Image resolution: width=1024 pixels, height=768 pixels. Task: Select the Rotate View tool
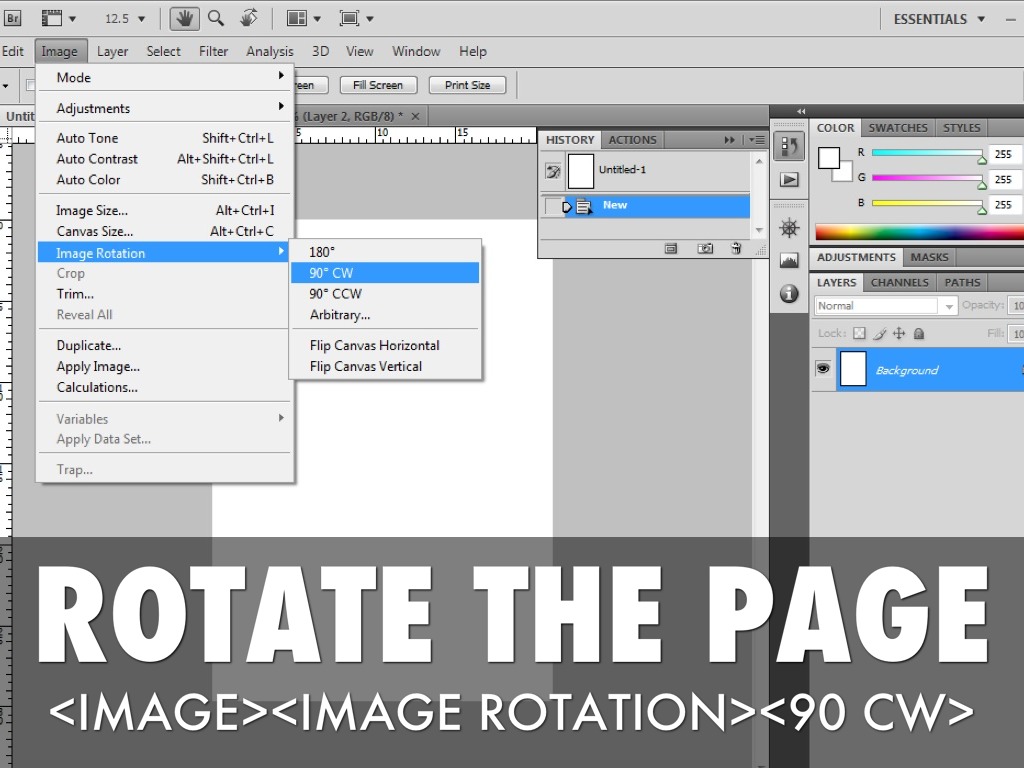click(x=249, y=18)
